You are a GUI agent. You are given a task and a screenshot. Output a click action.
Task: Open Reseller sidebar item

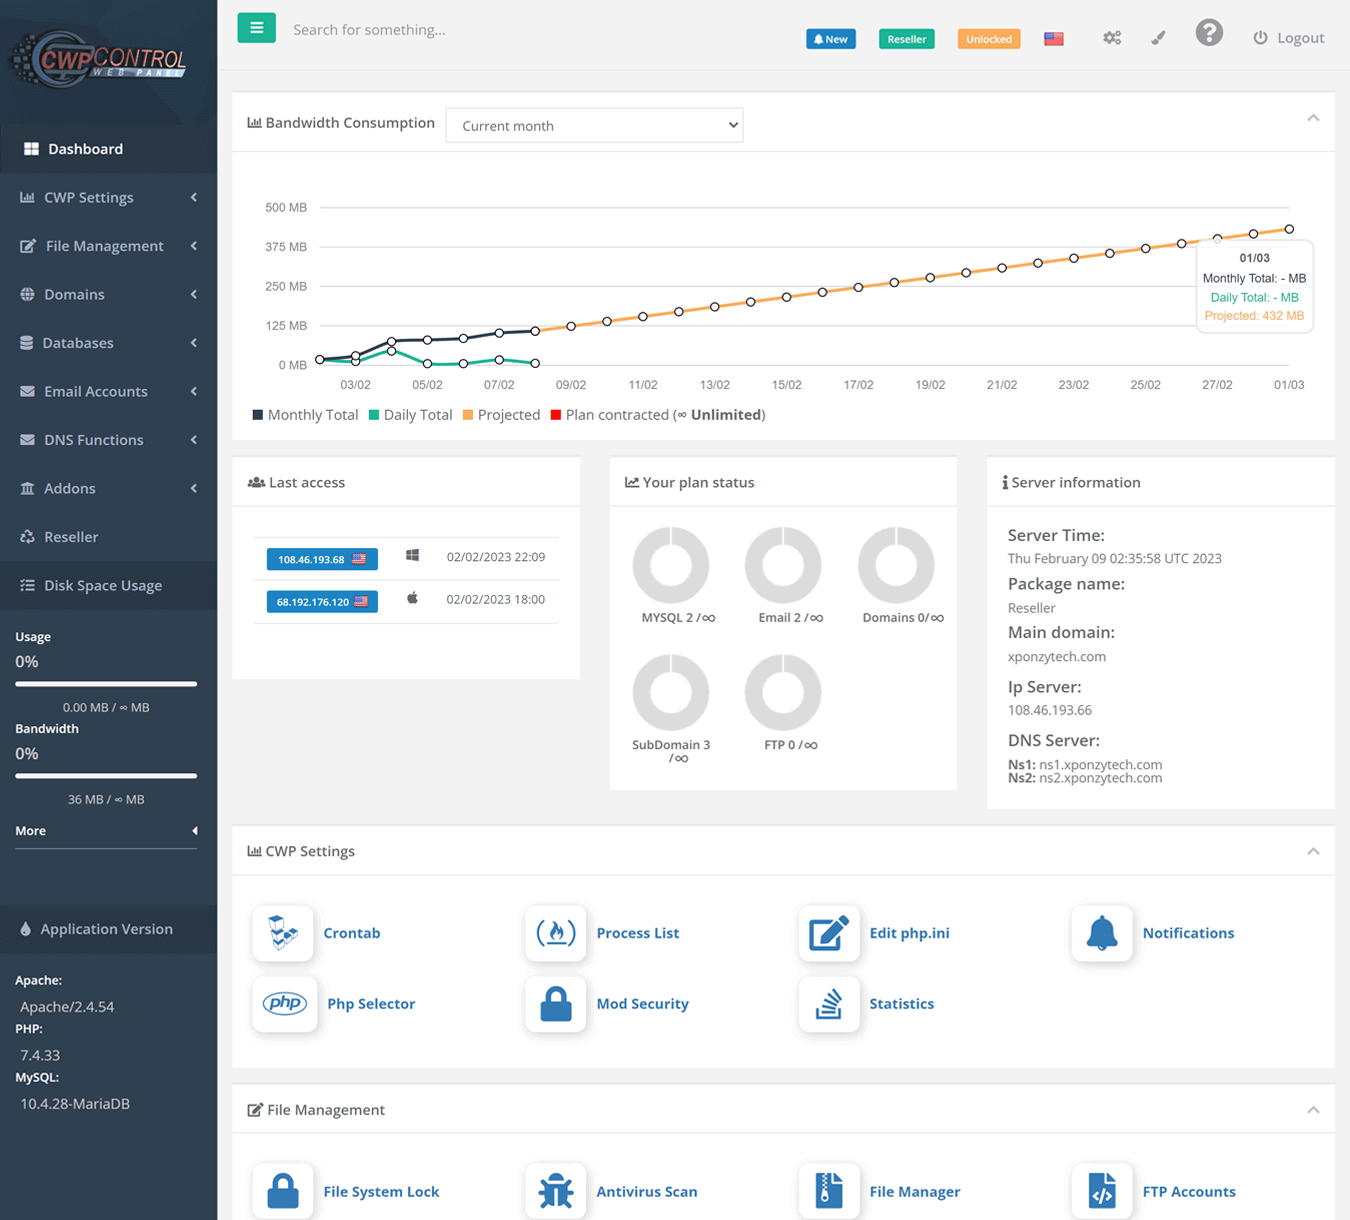coord(108,537)
